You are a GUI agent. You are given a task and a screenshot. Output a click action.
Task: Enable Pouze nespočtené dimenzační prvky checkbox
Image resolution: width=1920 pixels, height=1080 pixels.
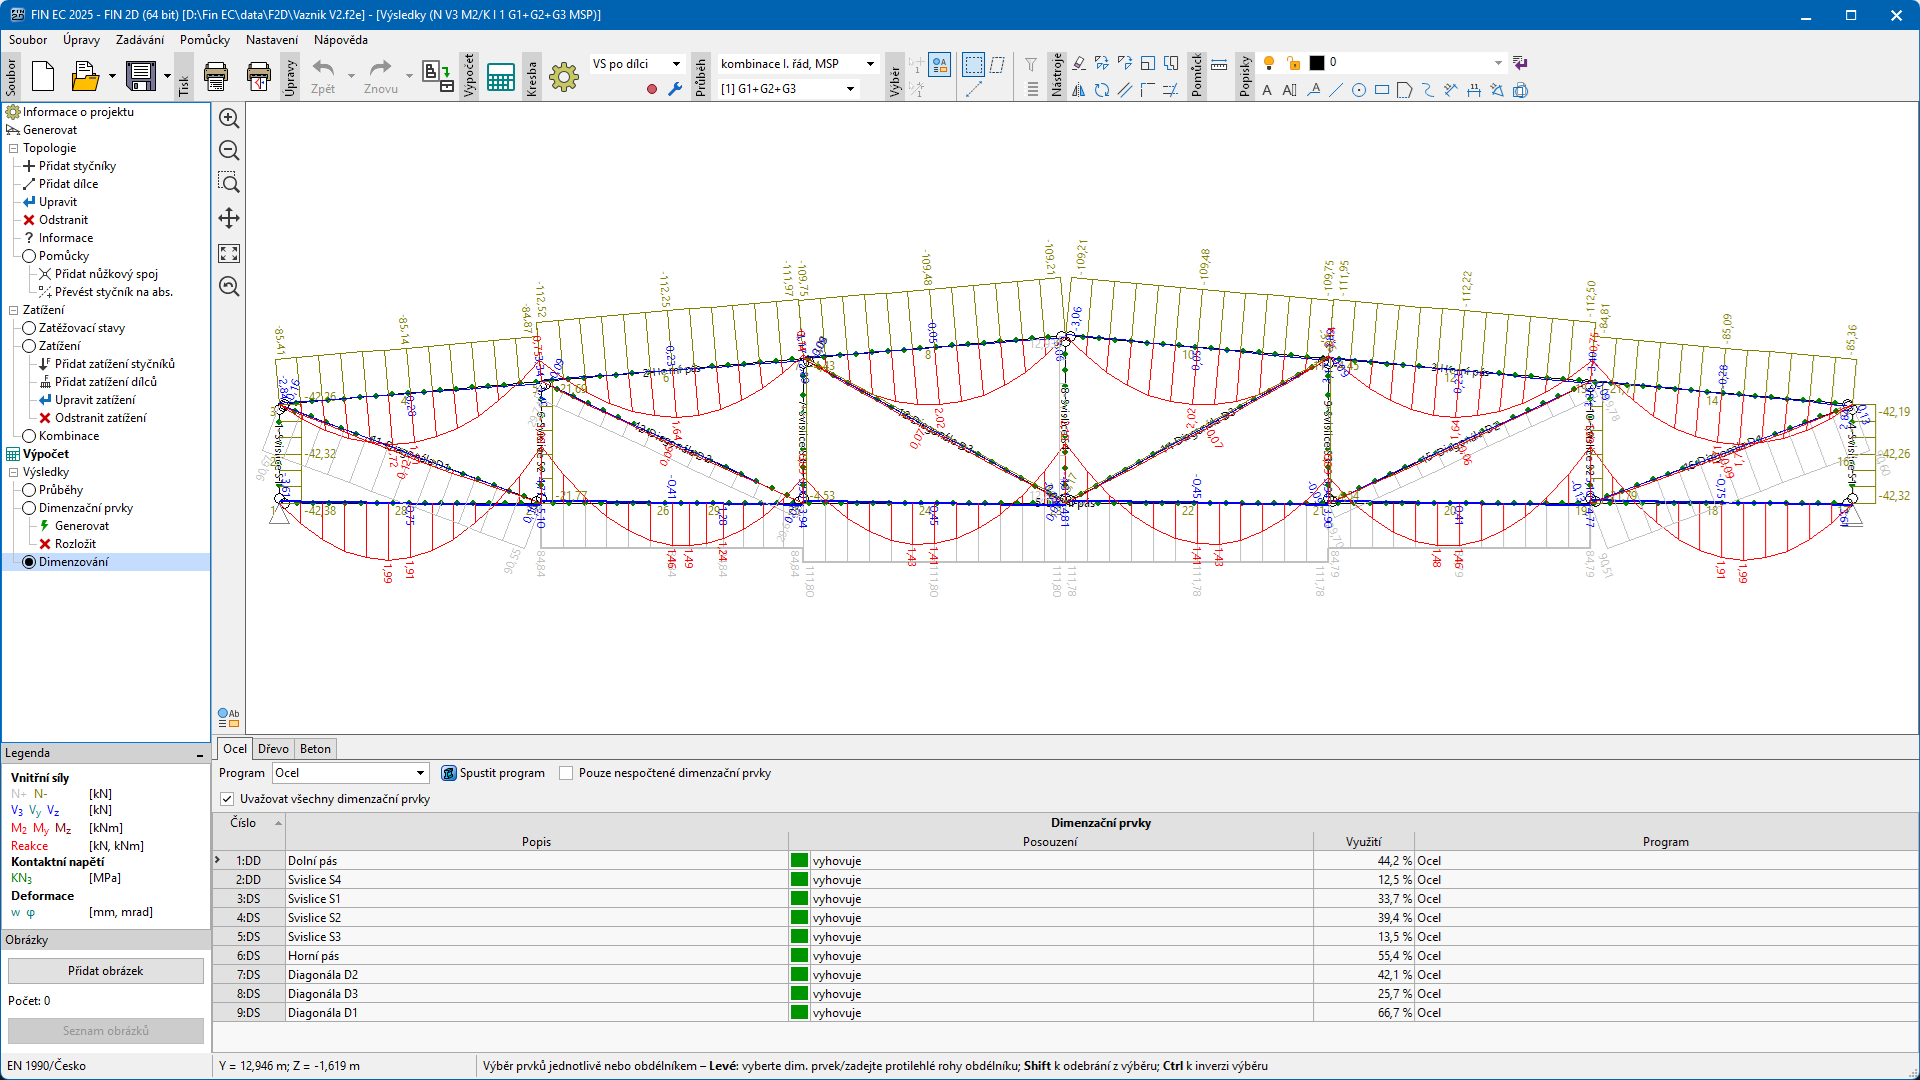(x=566, y=773)
